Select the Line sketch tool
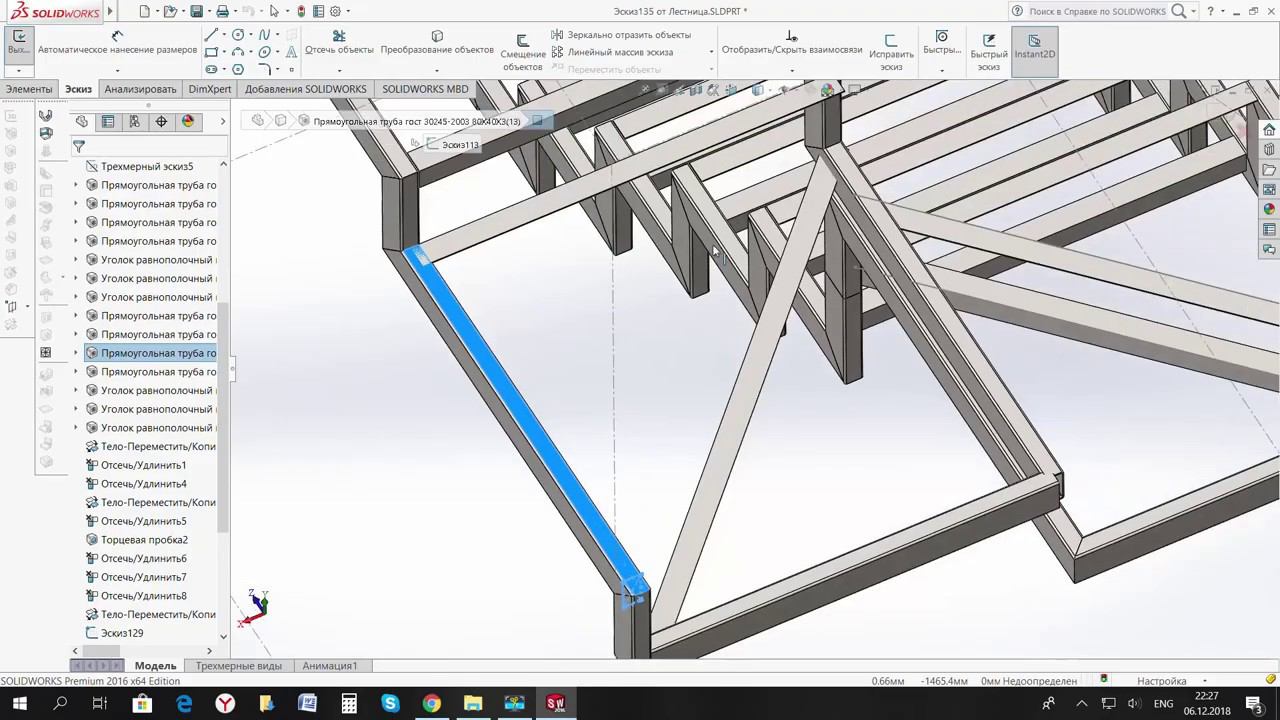 pyautogui.click(x=211, y=35)
